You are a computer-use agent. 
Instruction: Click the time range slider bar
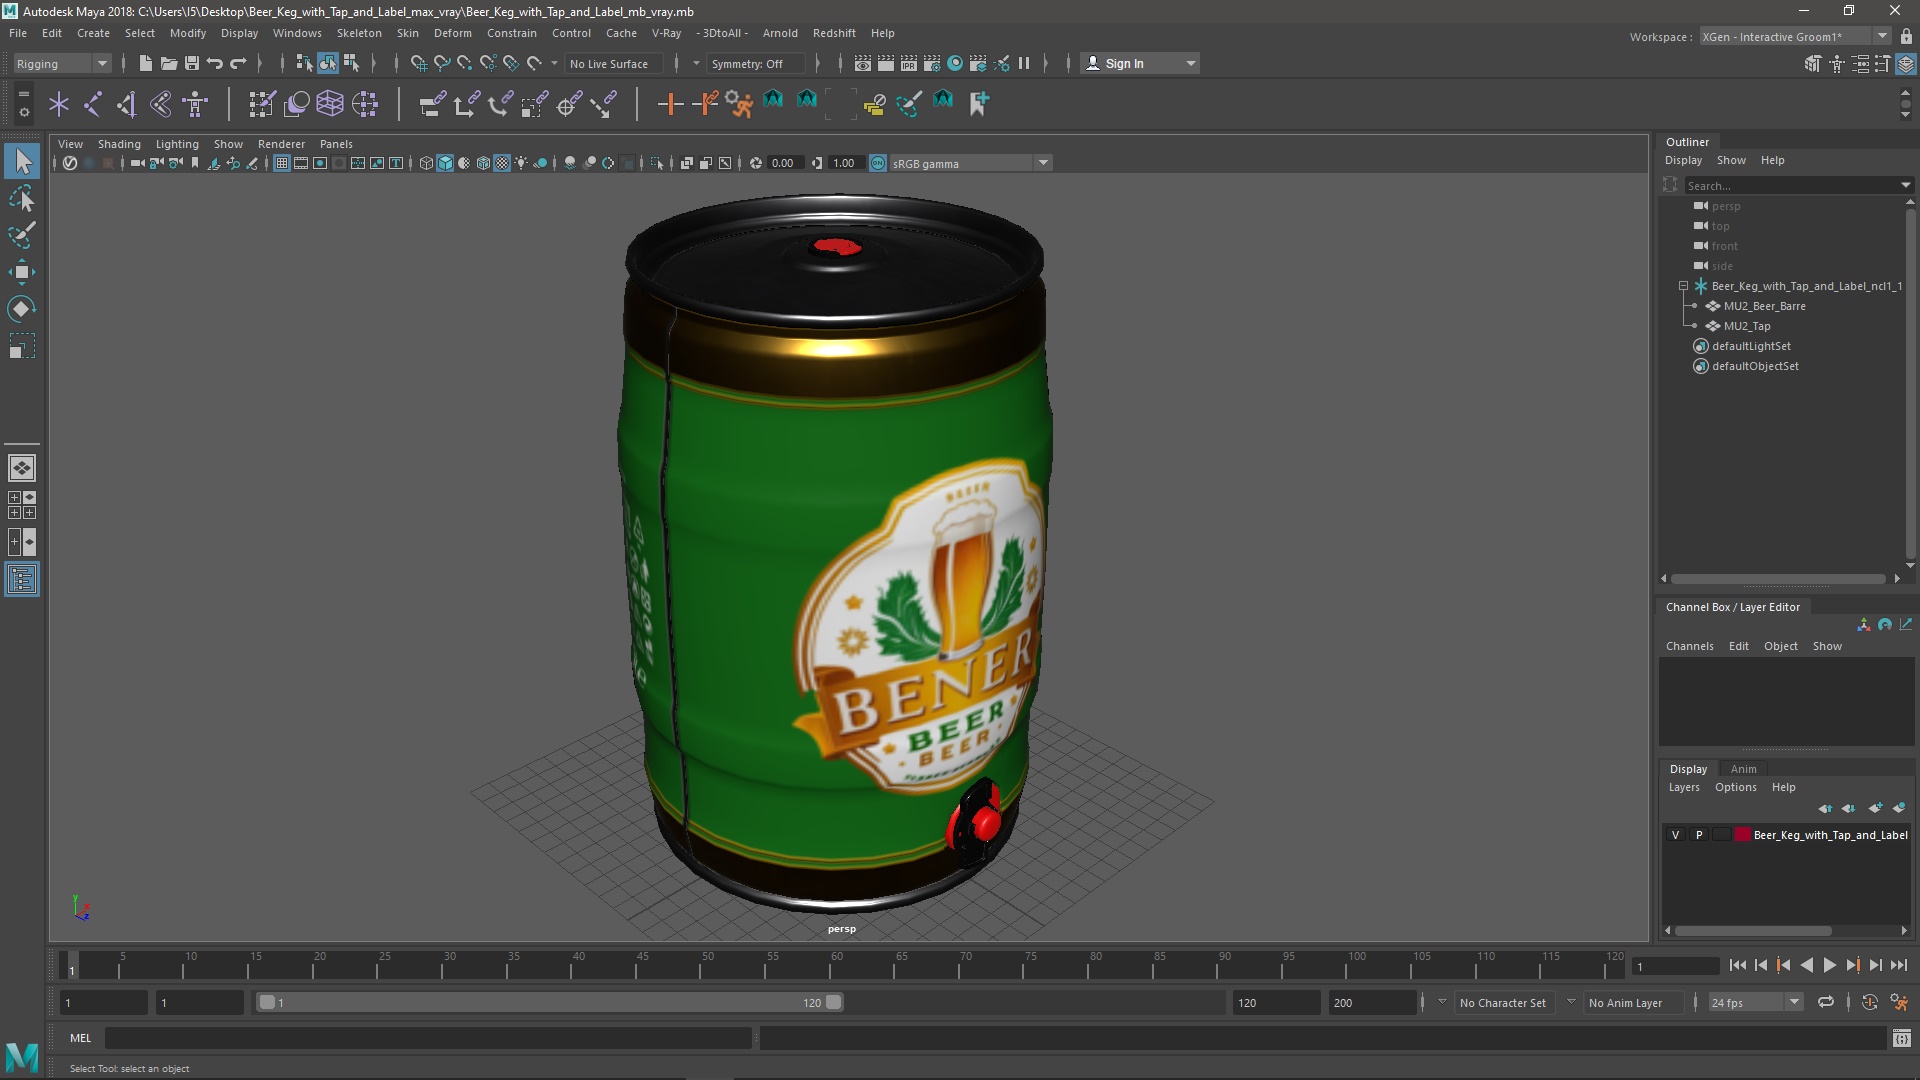[549, 1002]
